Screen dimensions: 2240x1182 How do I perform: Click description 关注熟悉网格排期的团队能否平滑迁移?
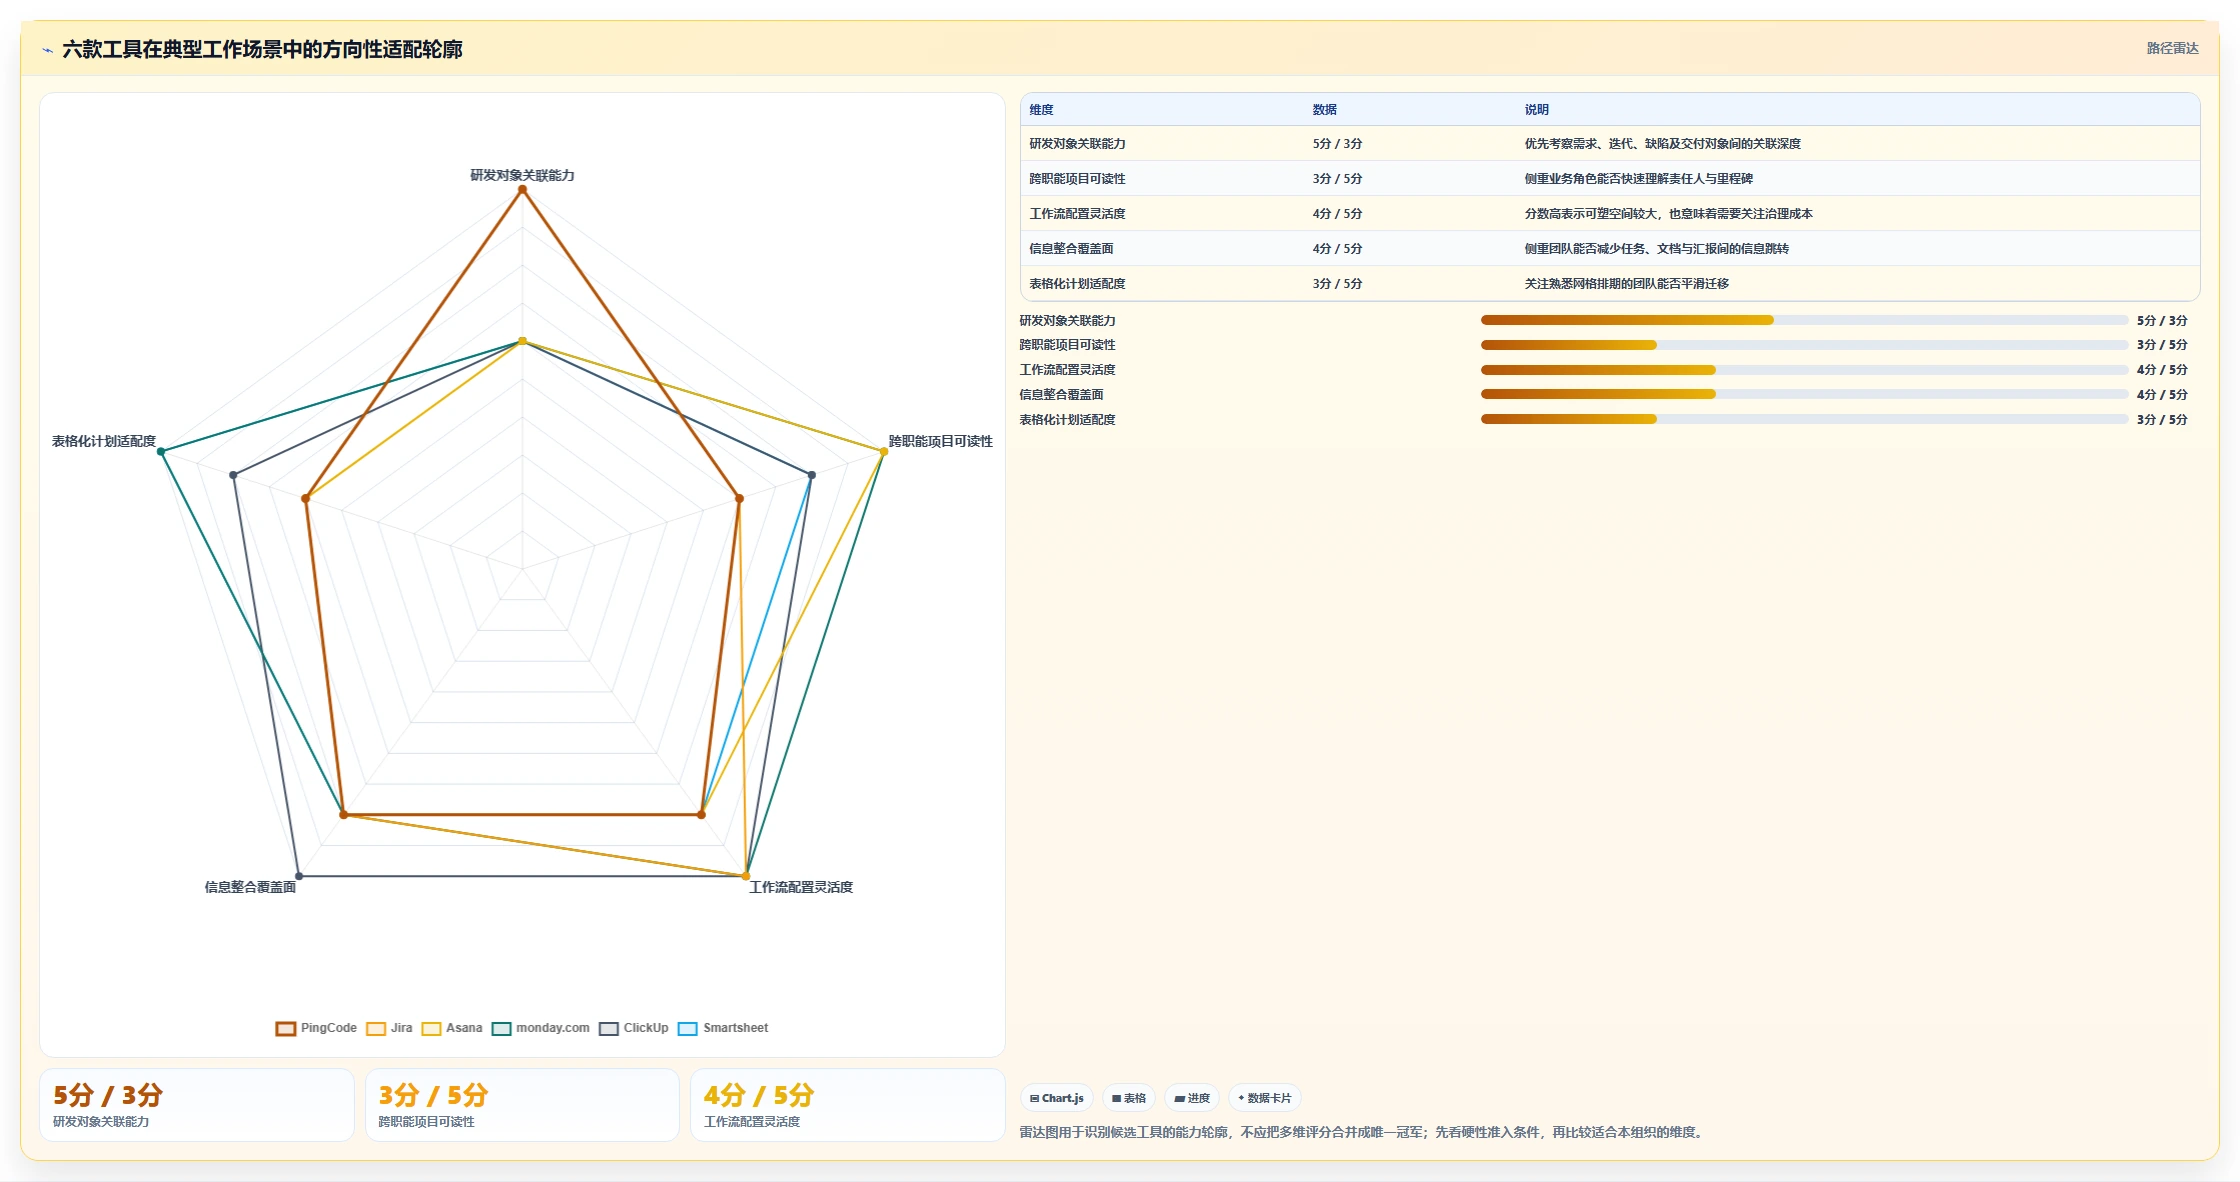pyautogui.click(x=1626, y=284)
